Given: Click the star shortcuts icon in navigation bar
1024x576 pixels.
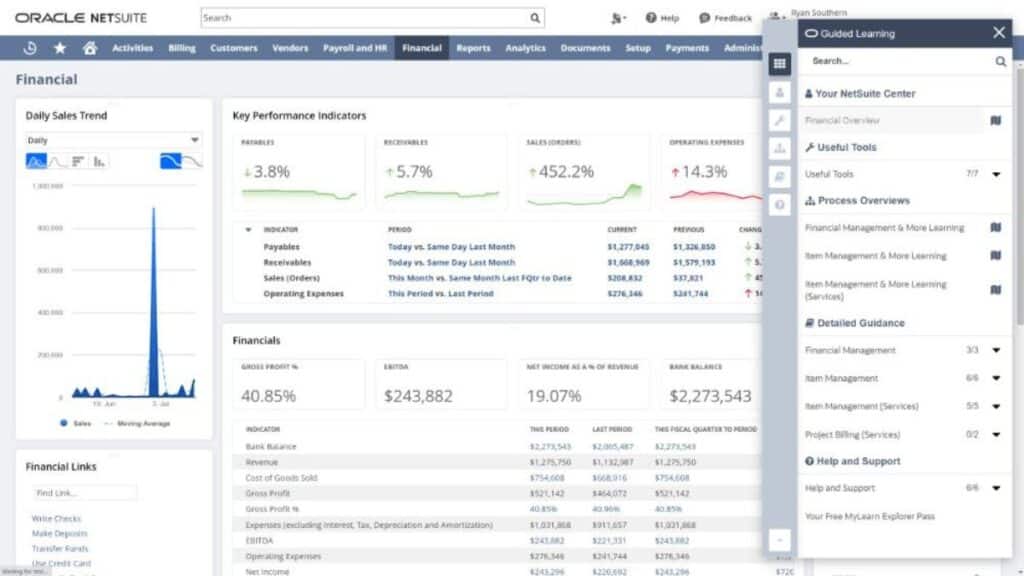Looking at the screenshot, I should 60,46.
